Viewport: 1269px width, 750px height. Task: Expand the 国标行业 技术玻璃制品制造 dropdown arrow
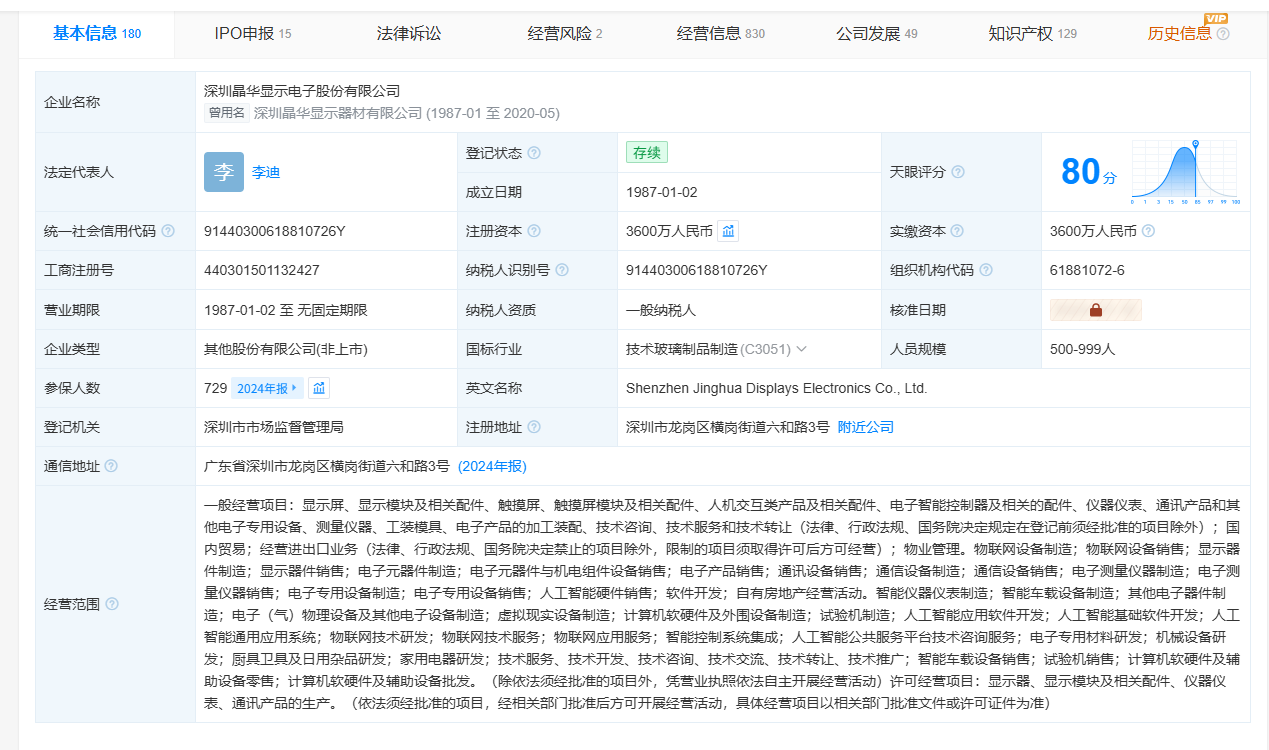tap(802, 350)
